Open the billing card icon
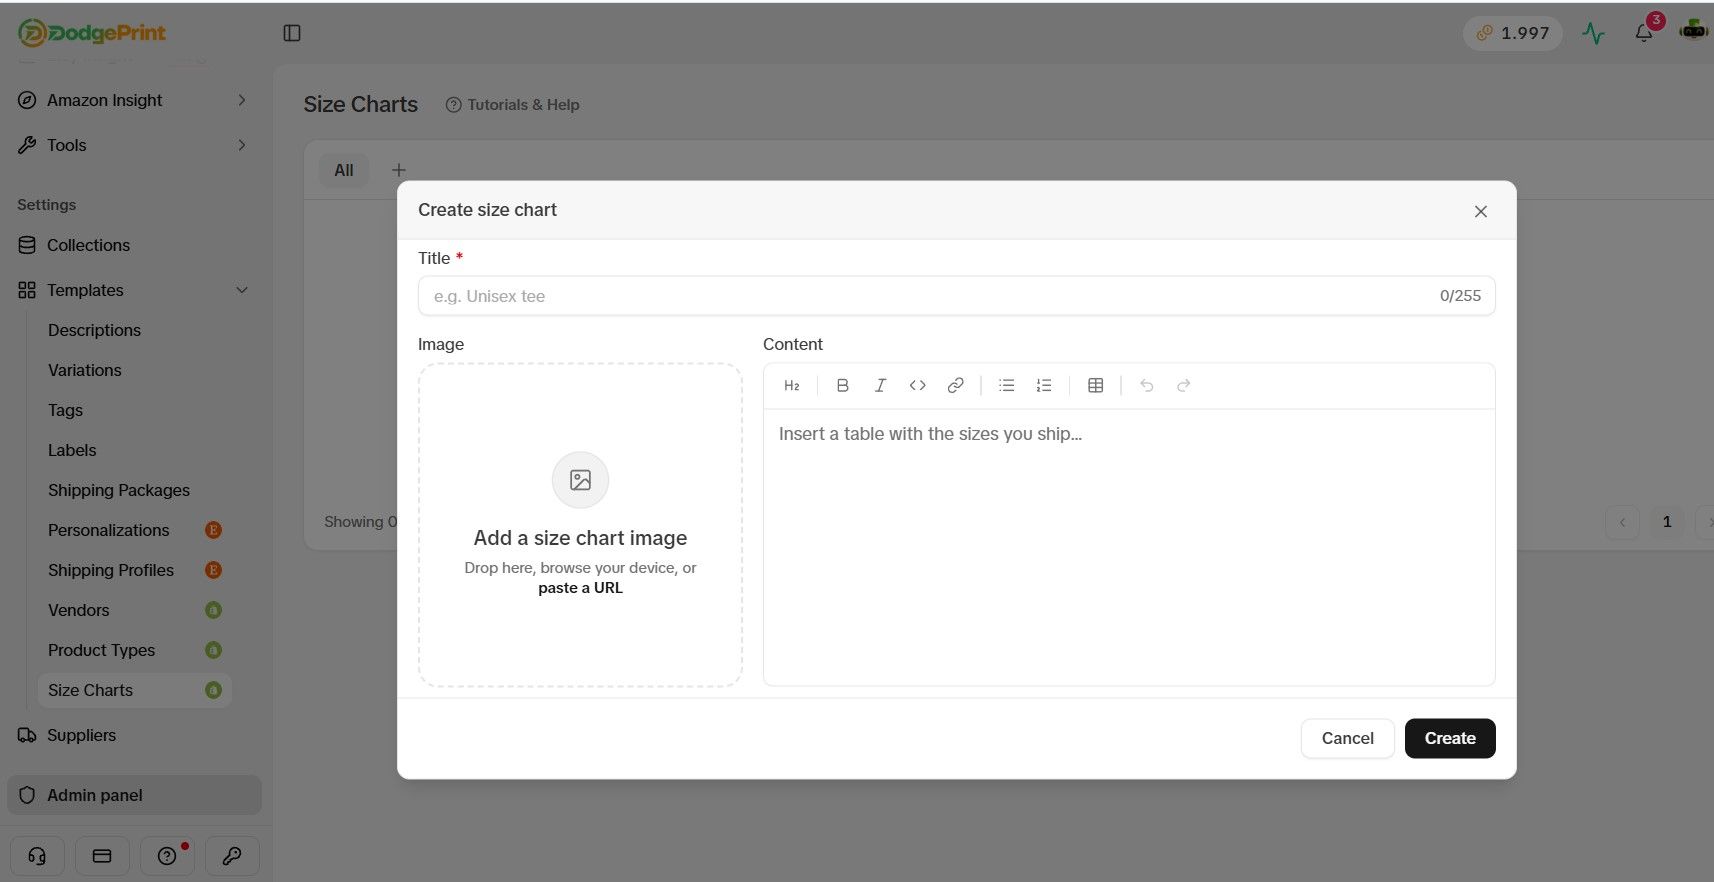1714x882 pixels. click(x=102, y=856)
